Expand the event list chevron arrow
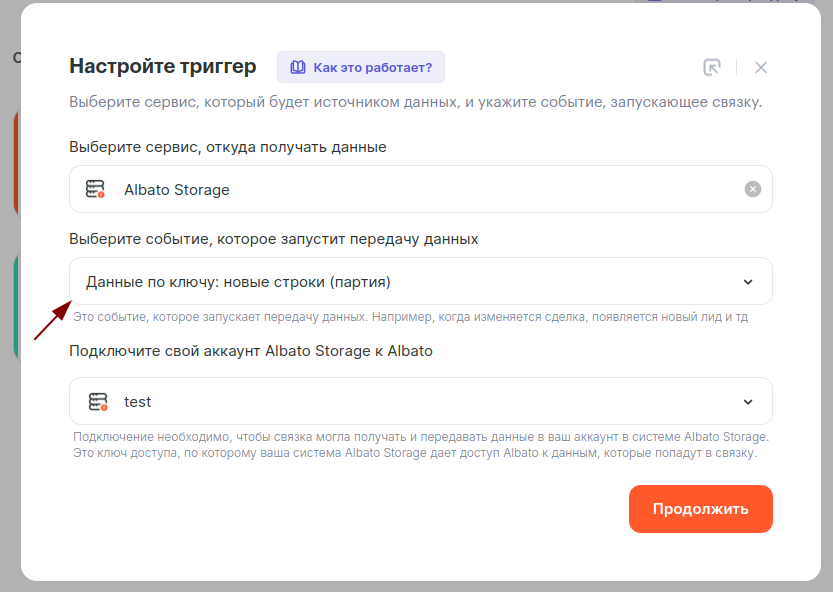 [x=748, y=282]
